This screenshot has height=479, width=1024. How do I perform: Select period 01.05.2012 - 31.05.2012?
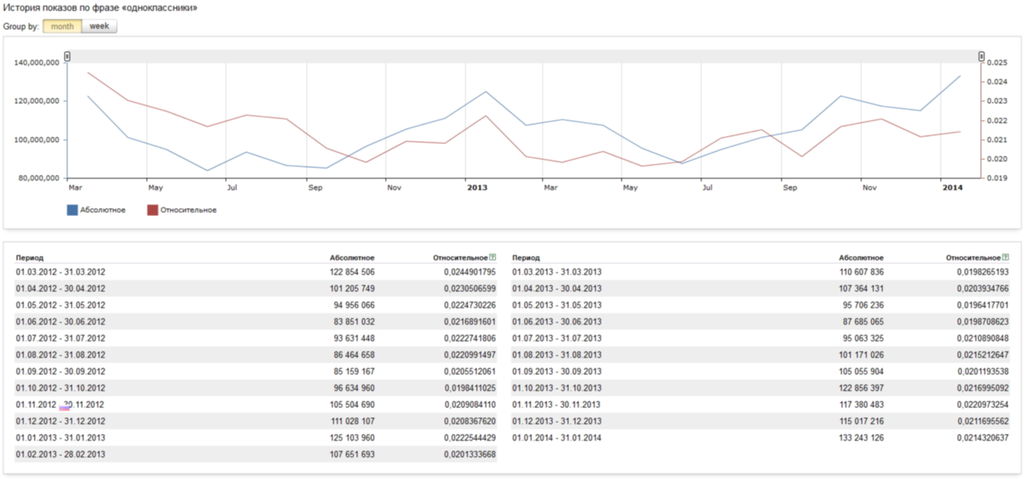pyautogui.click(x=61, y=305)
